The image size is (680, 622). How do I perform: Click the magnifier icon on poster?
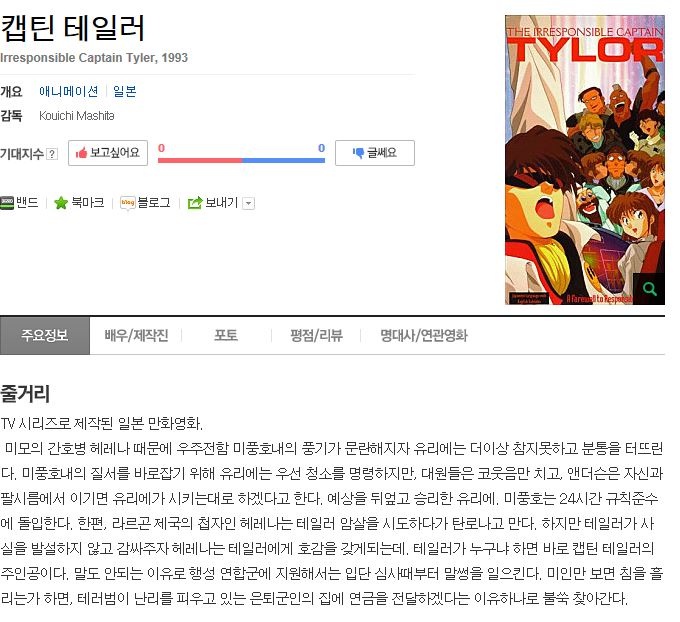click(x=649, y=289)
